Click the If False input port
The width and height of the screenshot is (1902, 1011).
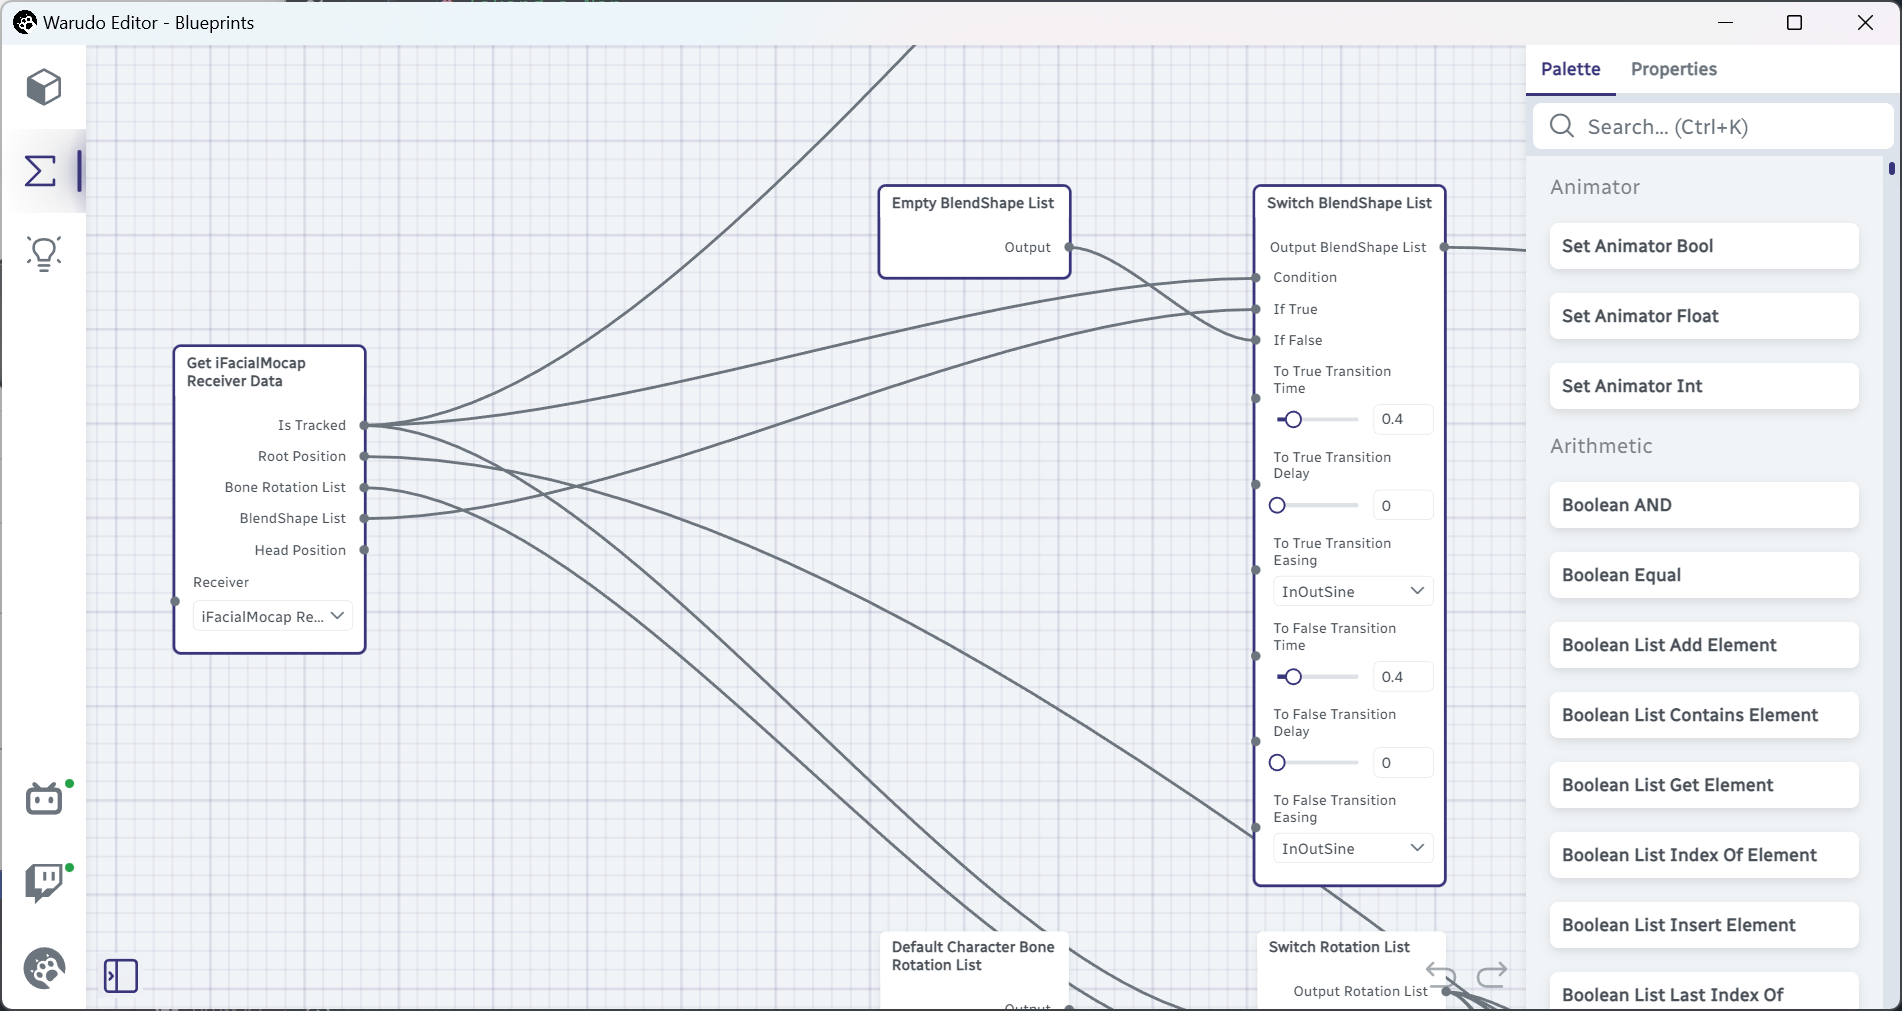click(1256, 340)
